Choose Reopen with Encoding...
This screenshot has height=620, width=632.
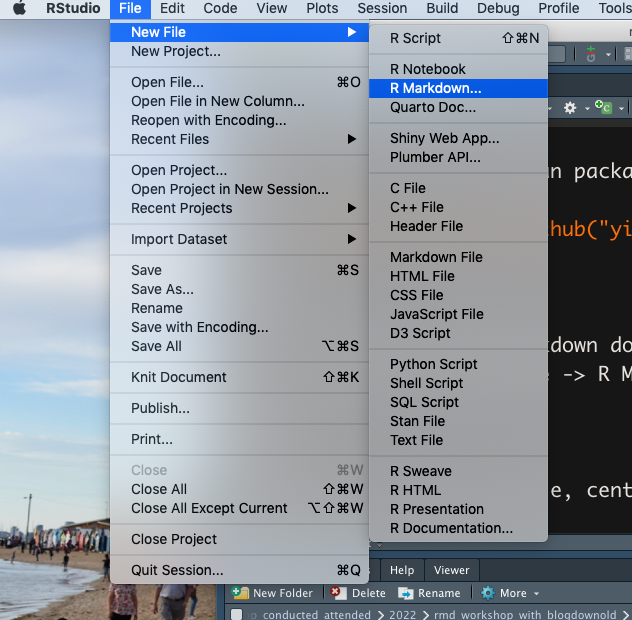239,120
